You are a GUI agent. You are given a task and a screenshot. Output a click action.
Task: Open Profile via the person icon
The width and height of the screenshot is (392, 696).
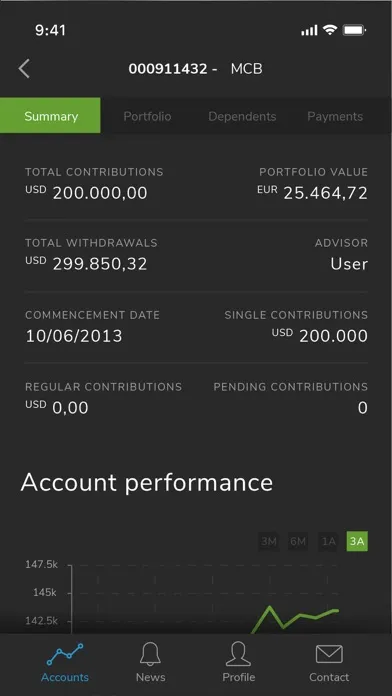238,654
